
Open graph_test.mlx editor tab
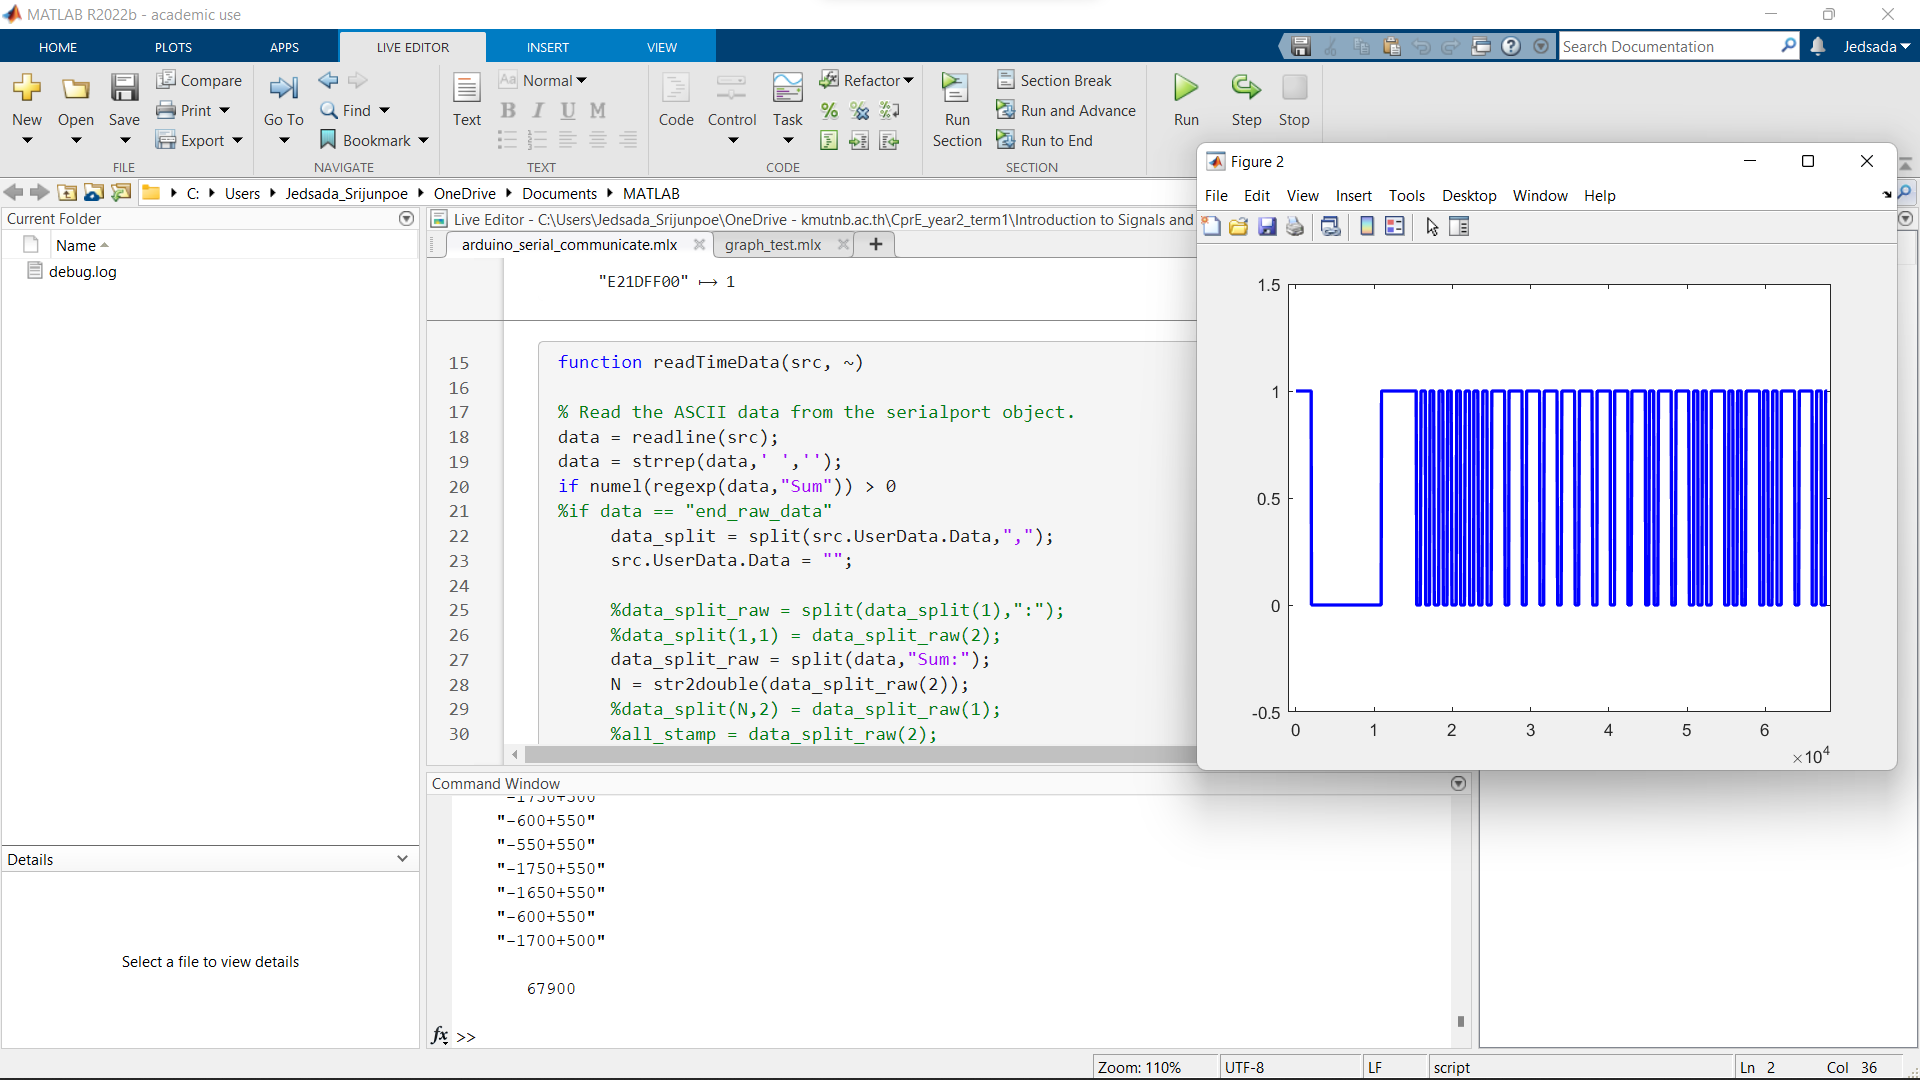click(x=773, y=245)
